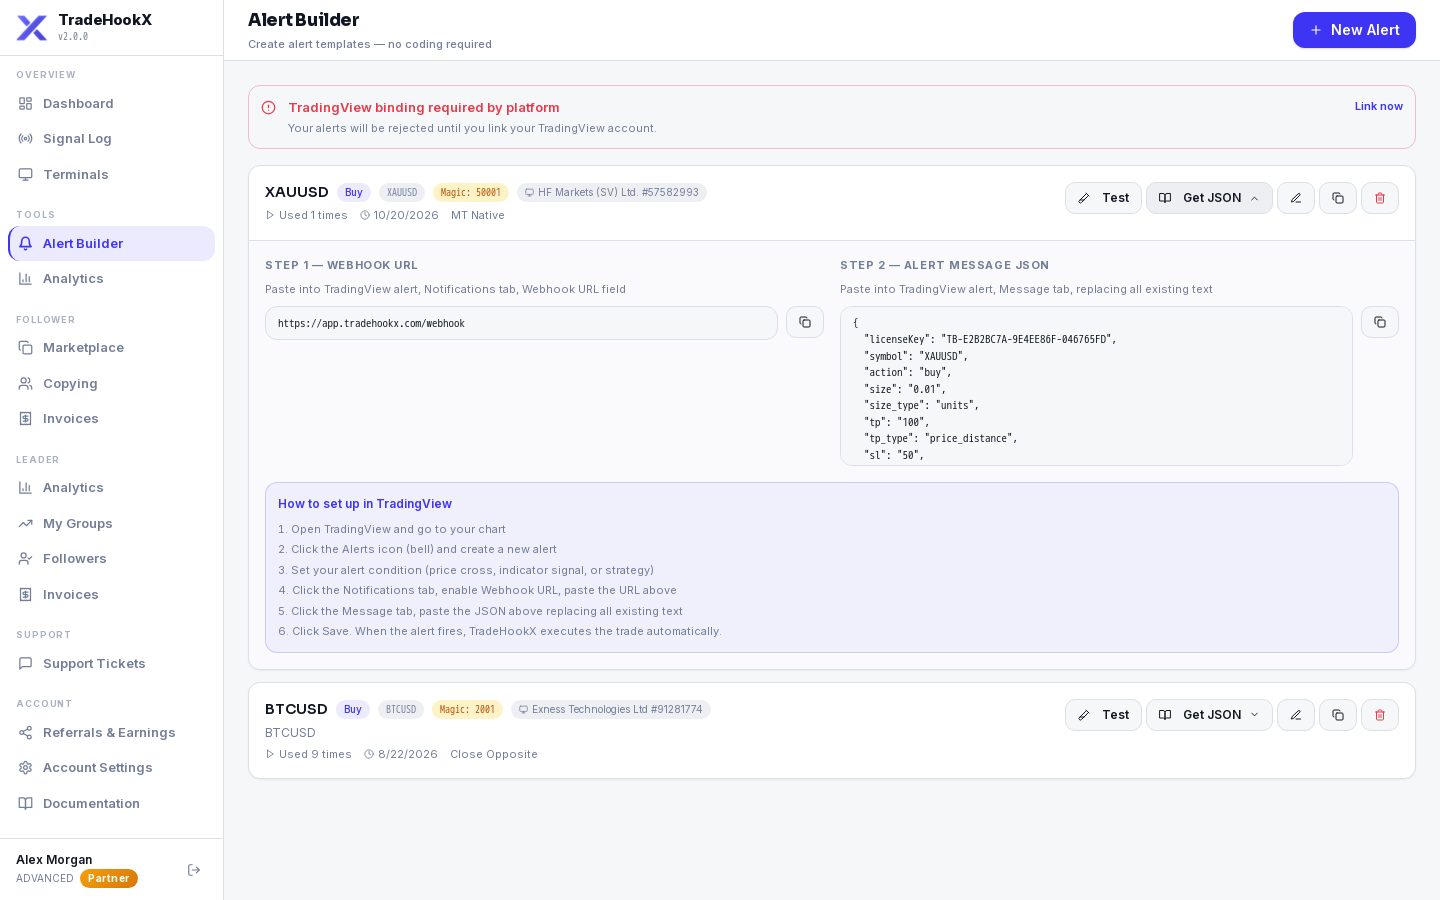Click Link now for TradingView binding

[1379, 106]
